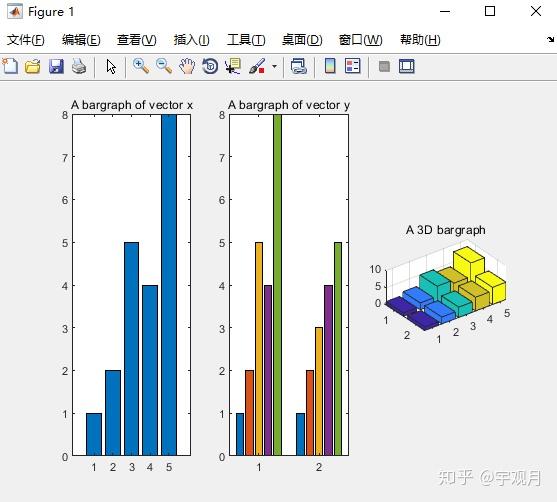This screenshot has height=502, width=557.
Task: Click the green bar in group 2
Action: [338, 349]
